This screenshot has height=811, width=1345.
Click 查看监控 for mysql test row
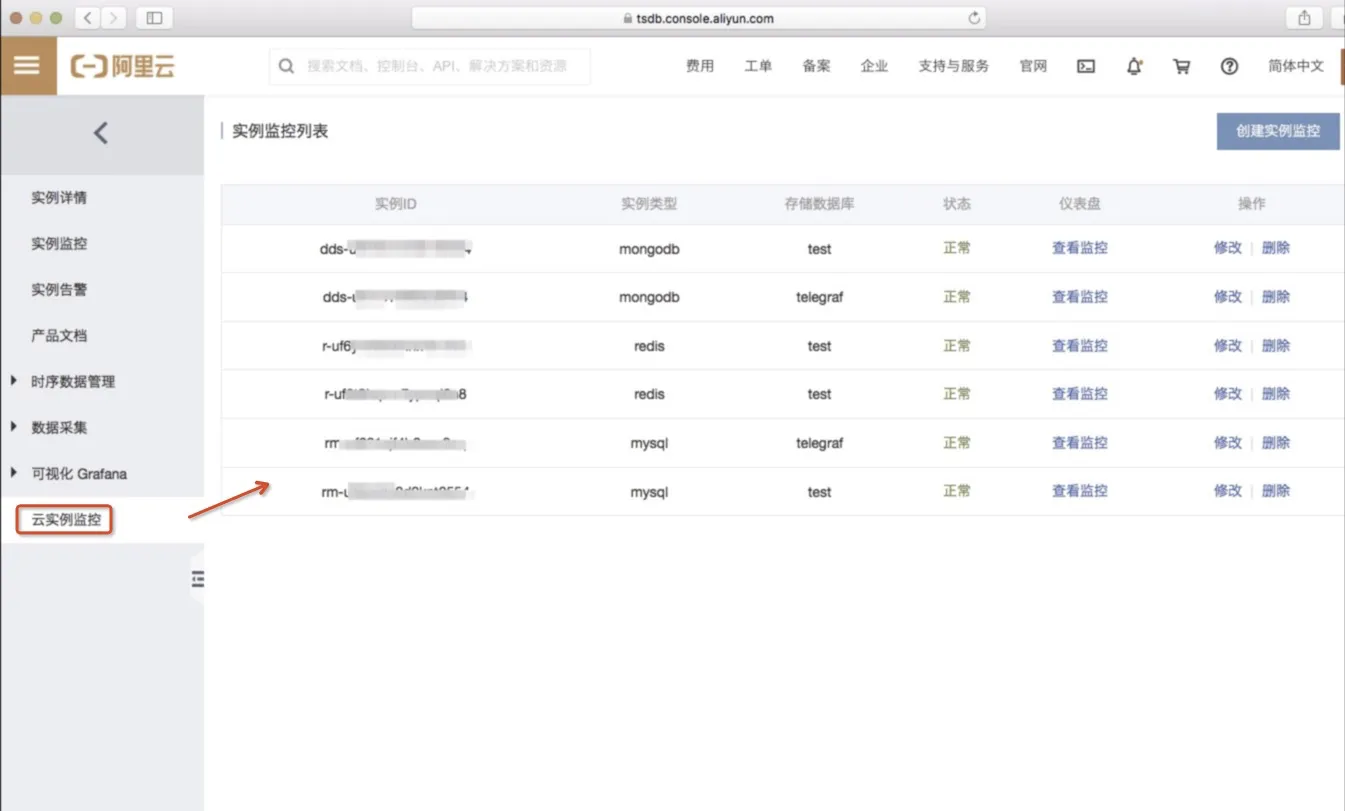[x=1080, y=491]
